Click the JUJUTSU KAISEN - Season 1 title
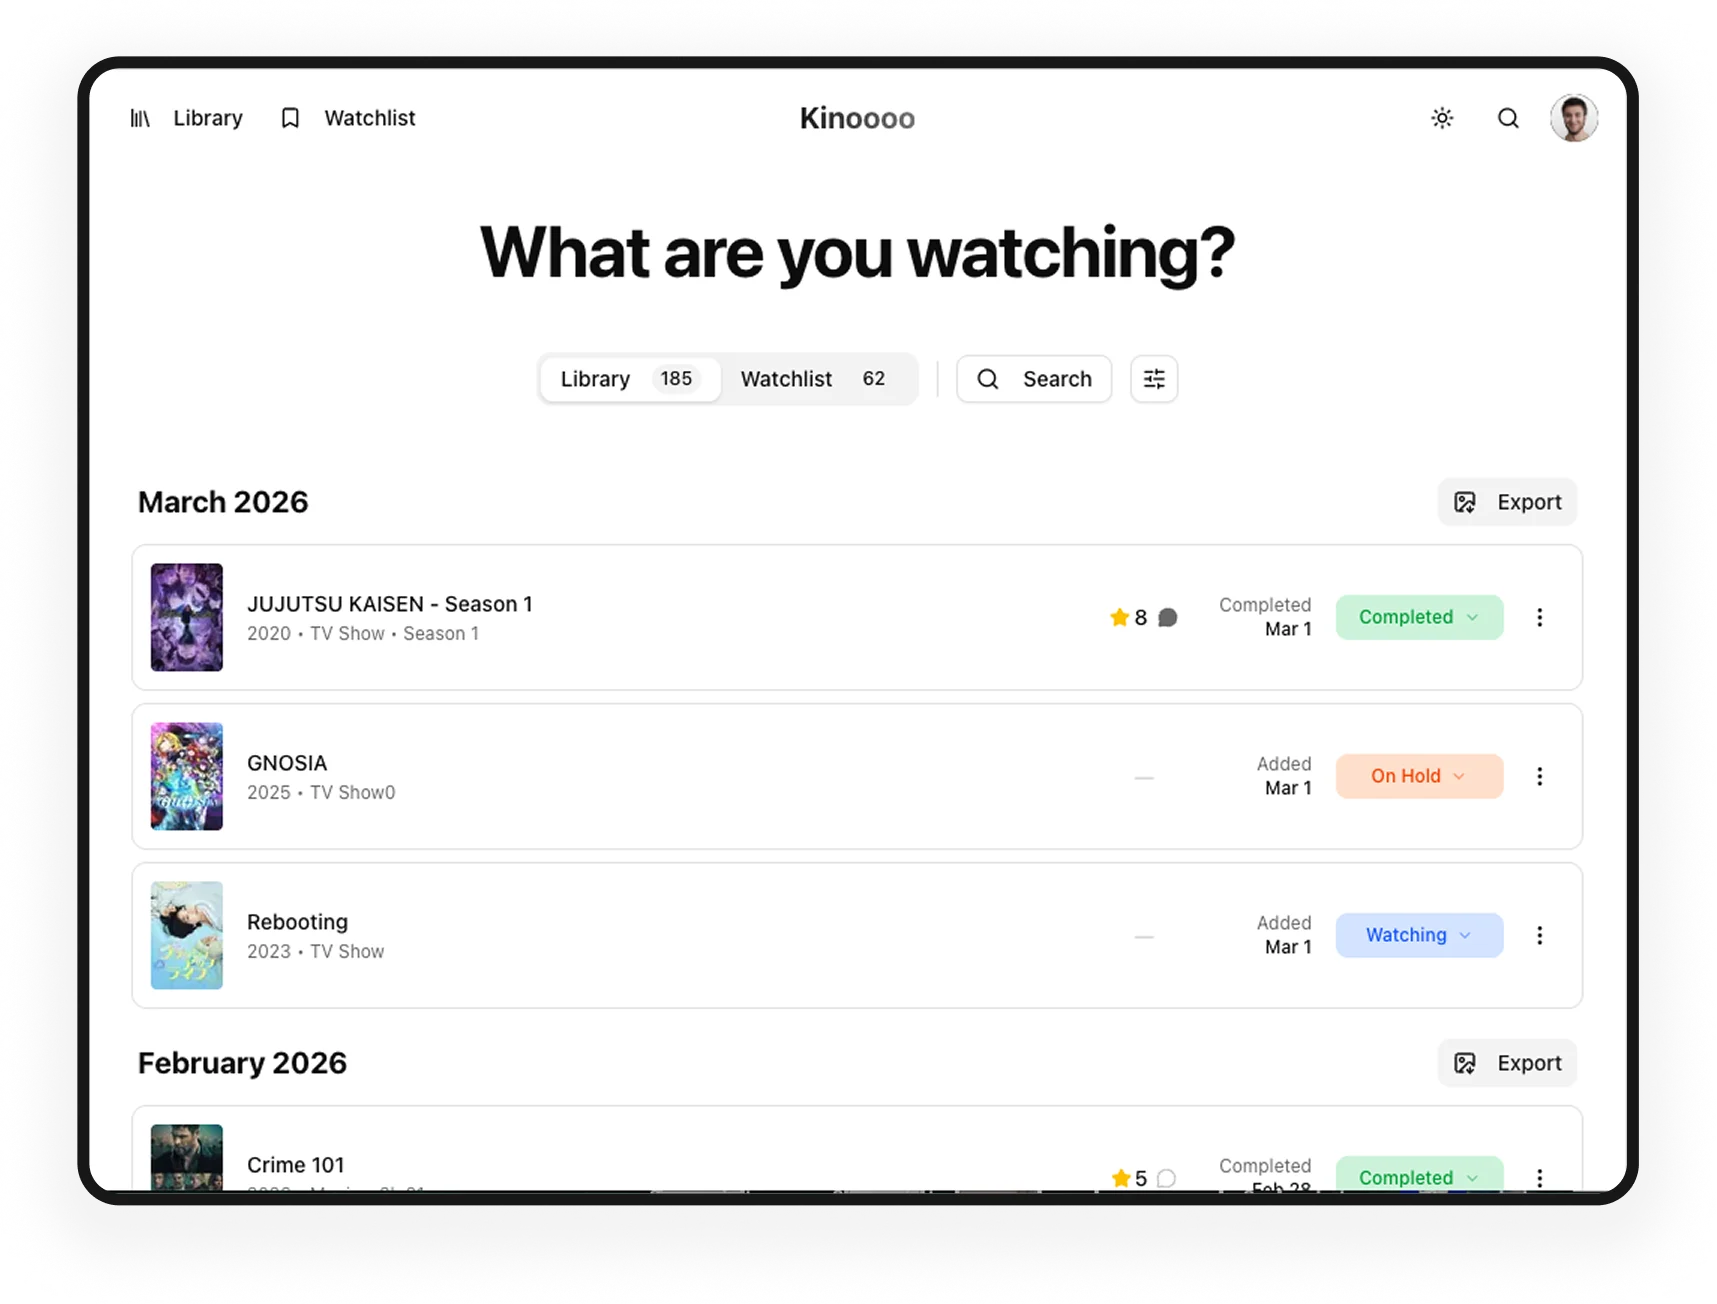Screen dimensions: 1717x1304 tap(390, 604)
